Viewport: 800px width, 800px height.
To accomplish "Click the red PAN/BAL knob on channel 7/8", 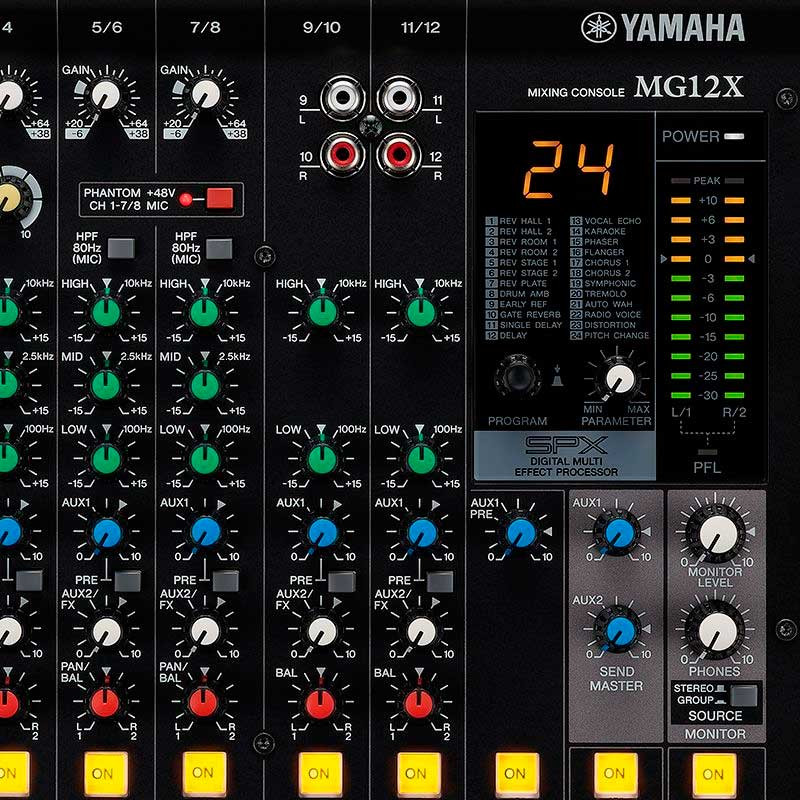I will tap(203, 703).
